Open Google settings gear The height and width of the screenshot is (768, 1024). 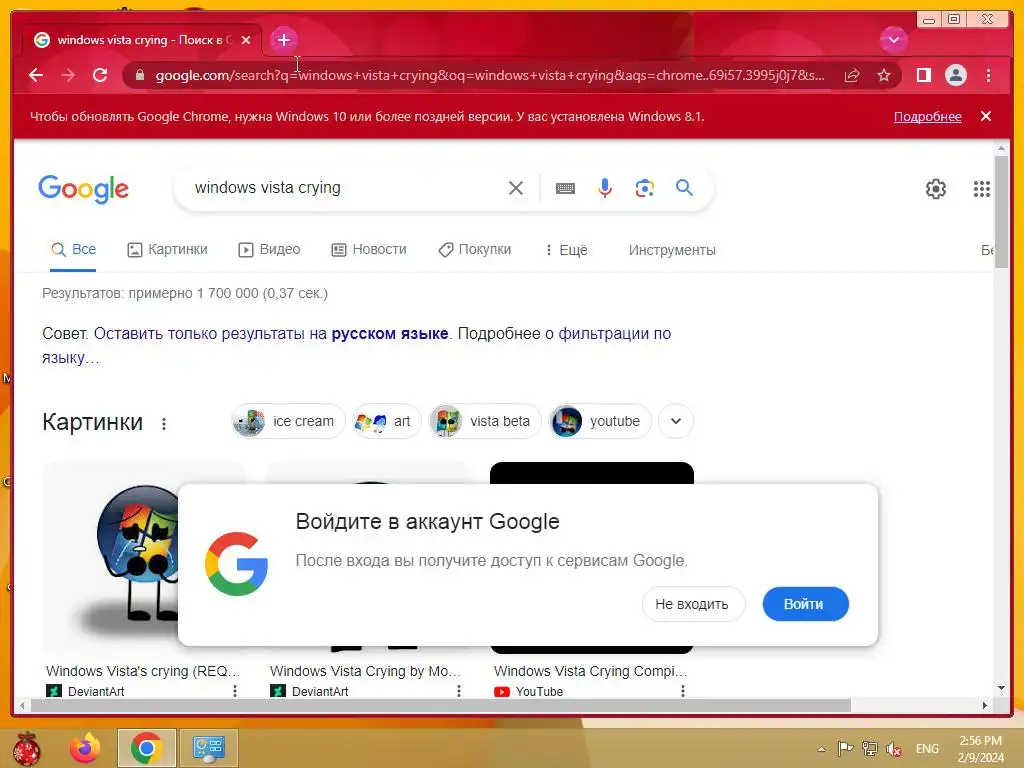click(936, 189)
